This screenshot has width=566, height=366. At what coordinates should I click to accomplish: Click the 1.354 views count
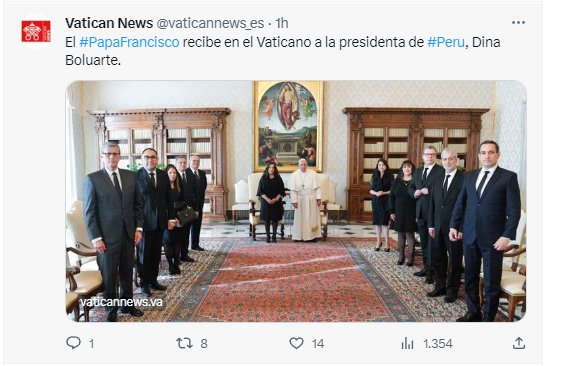click(438, 344)
